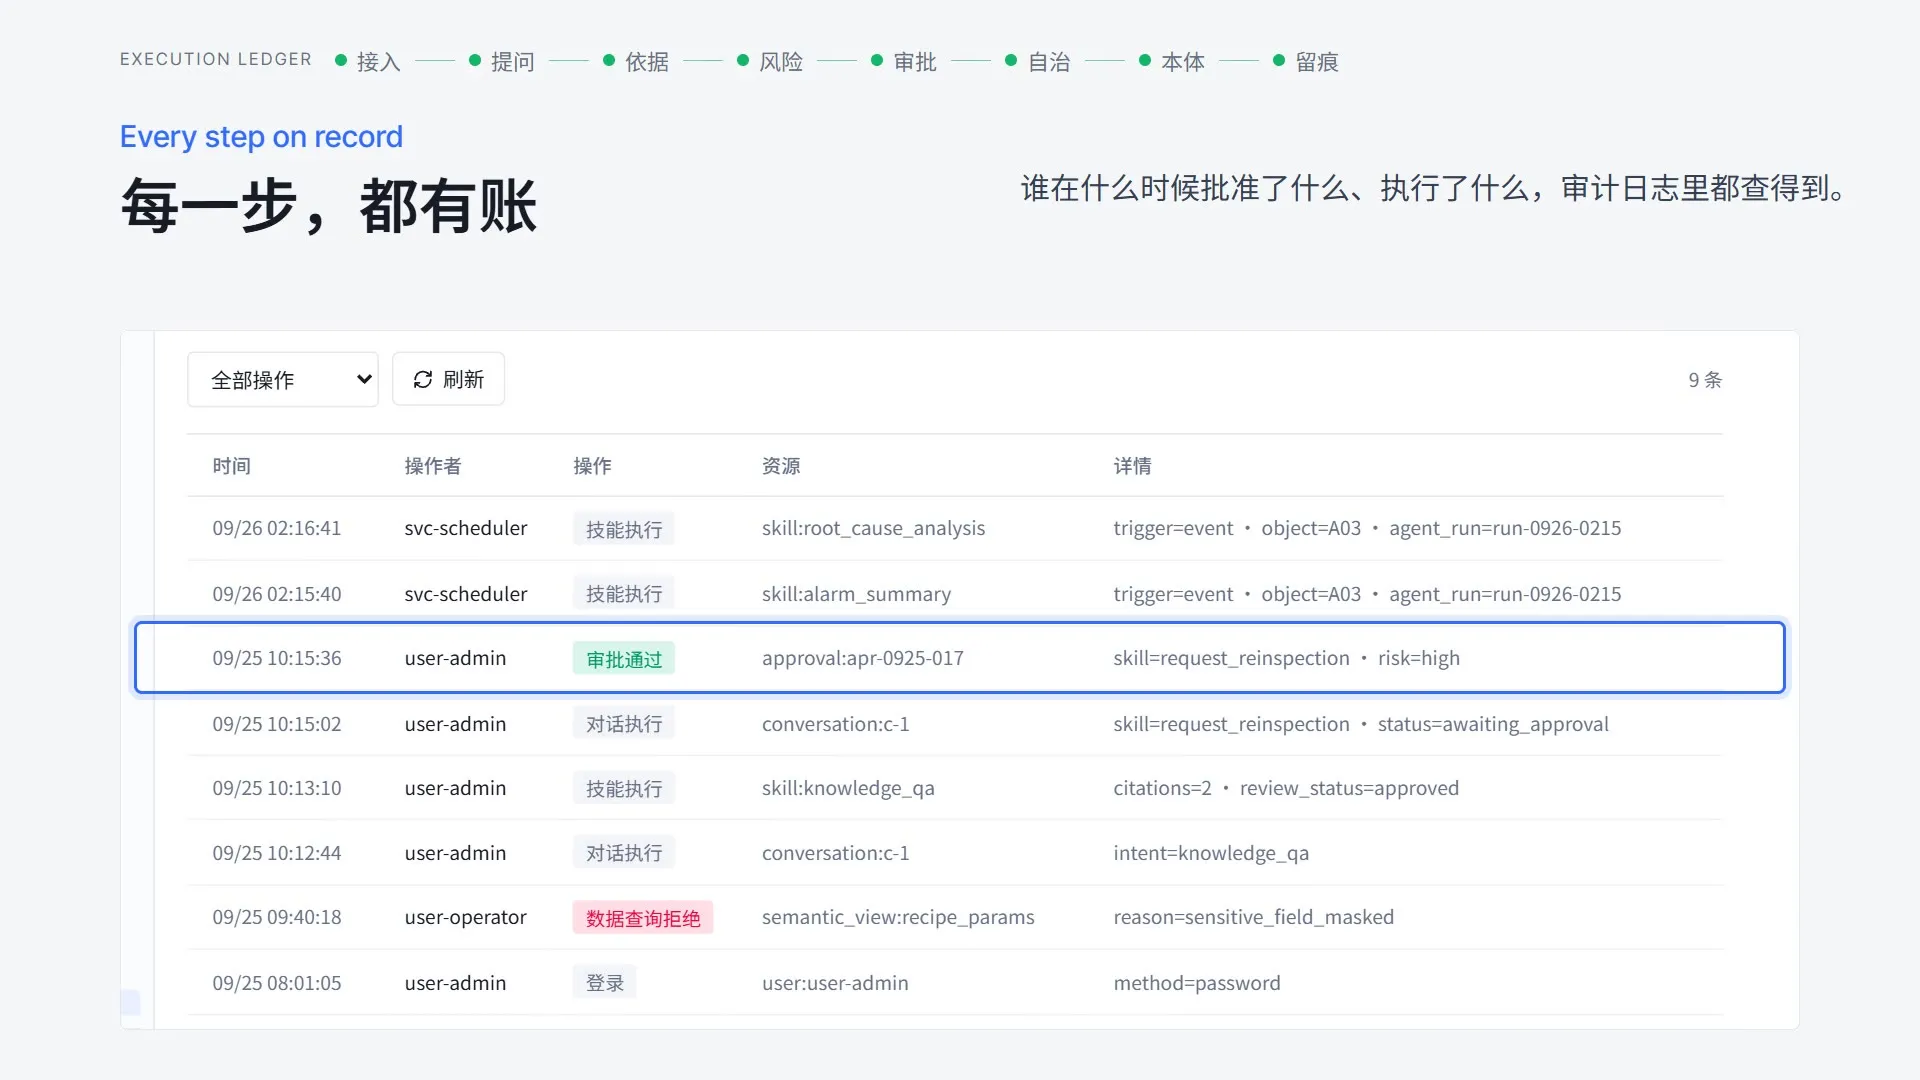Click skill:knowledge_qa resource cell
Screen dimensions: 1920x1080
[x=848, y=788]
